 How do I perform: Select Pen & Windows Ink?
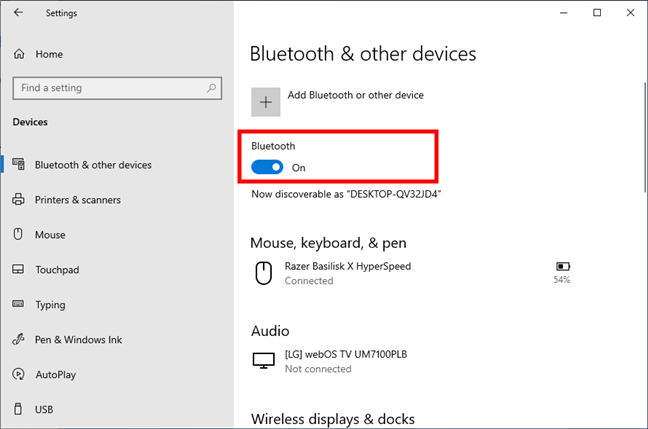tap(79, 340)
